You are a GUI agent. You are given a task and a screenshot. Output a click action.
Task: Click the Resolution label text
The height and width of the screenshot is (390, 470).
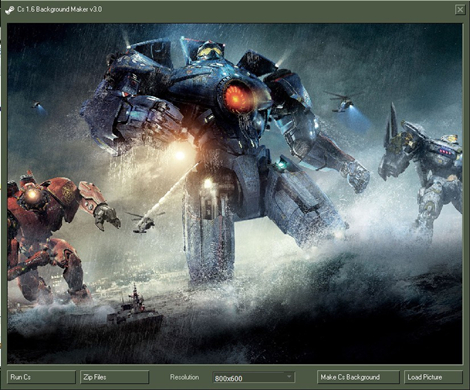tap(184, 377)
